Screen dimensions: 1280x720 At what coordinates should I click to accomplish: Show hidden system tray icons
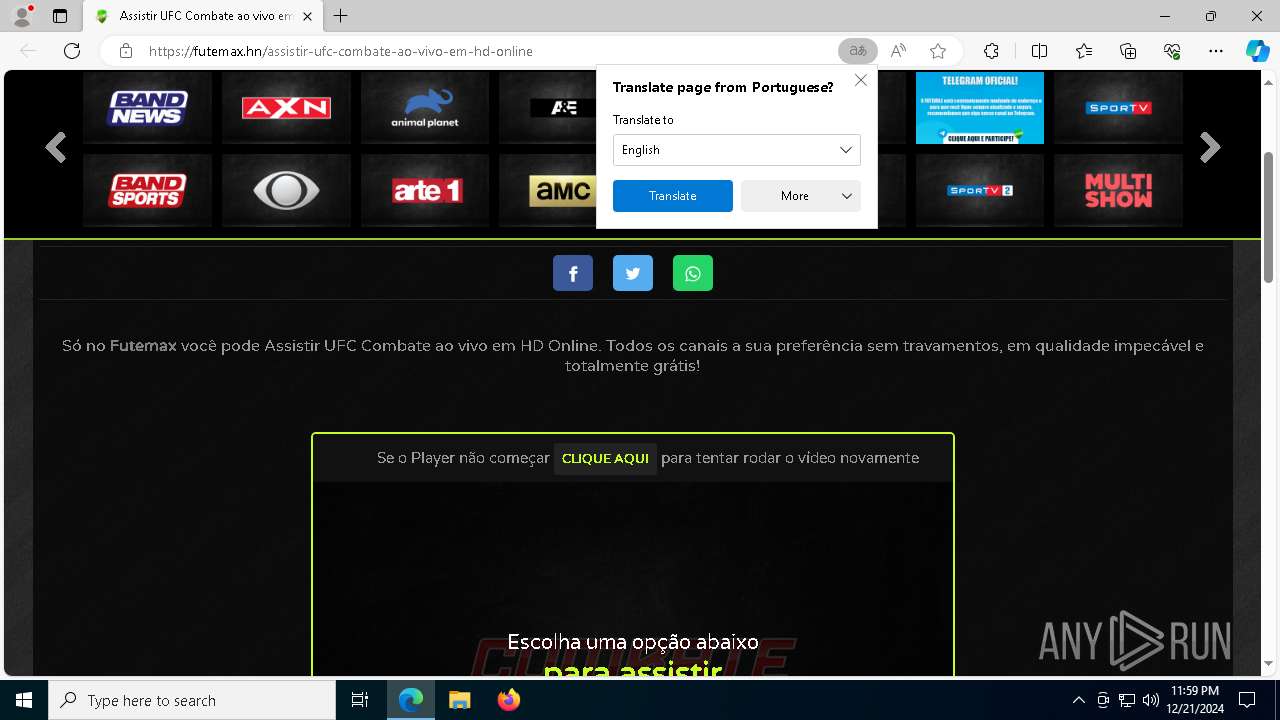pos(1078,700)
